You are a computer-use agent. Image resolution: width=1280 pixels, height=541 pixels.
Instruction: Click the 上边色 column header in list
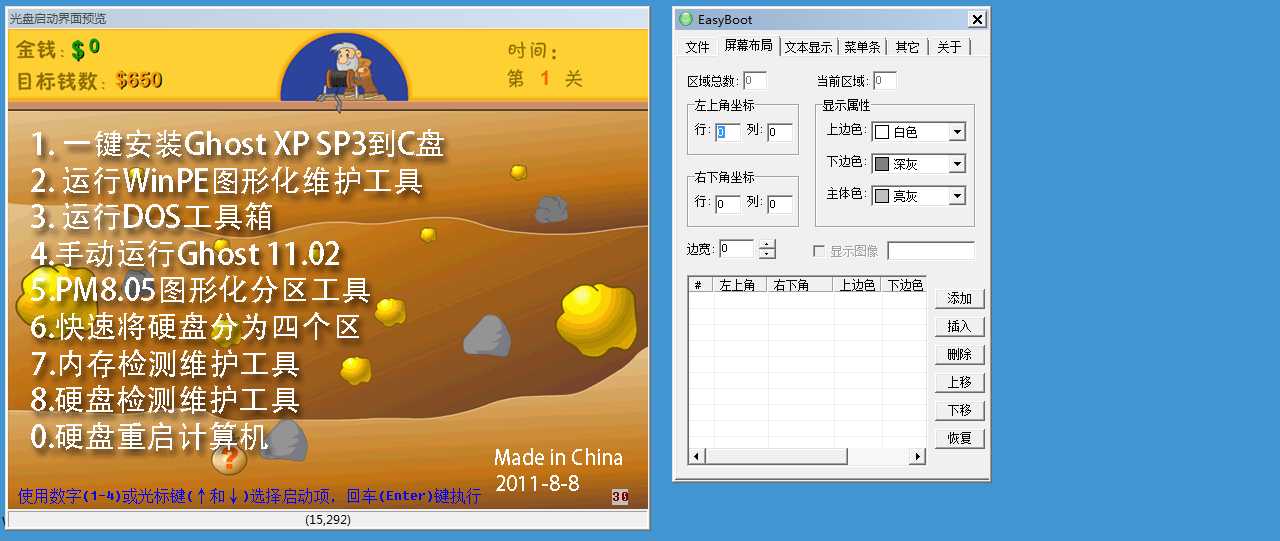(857, 285)
